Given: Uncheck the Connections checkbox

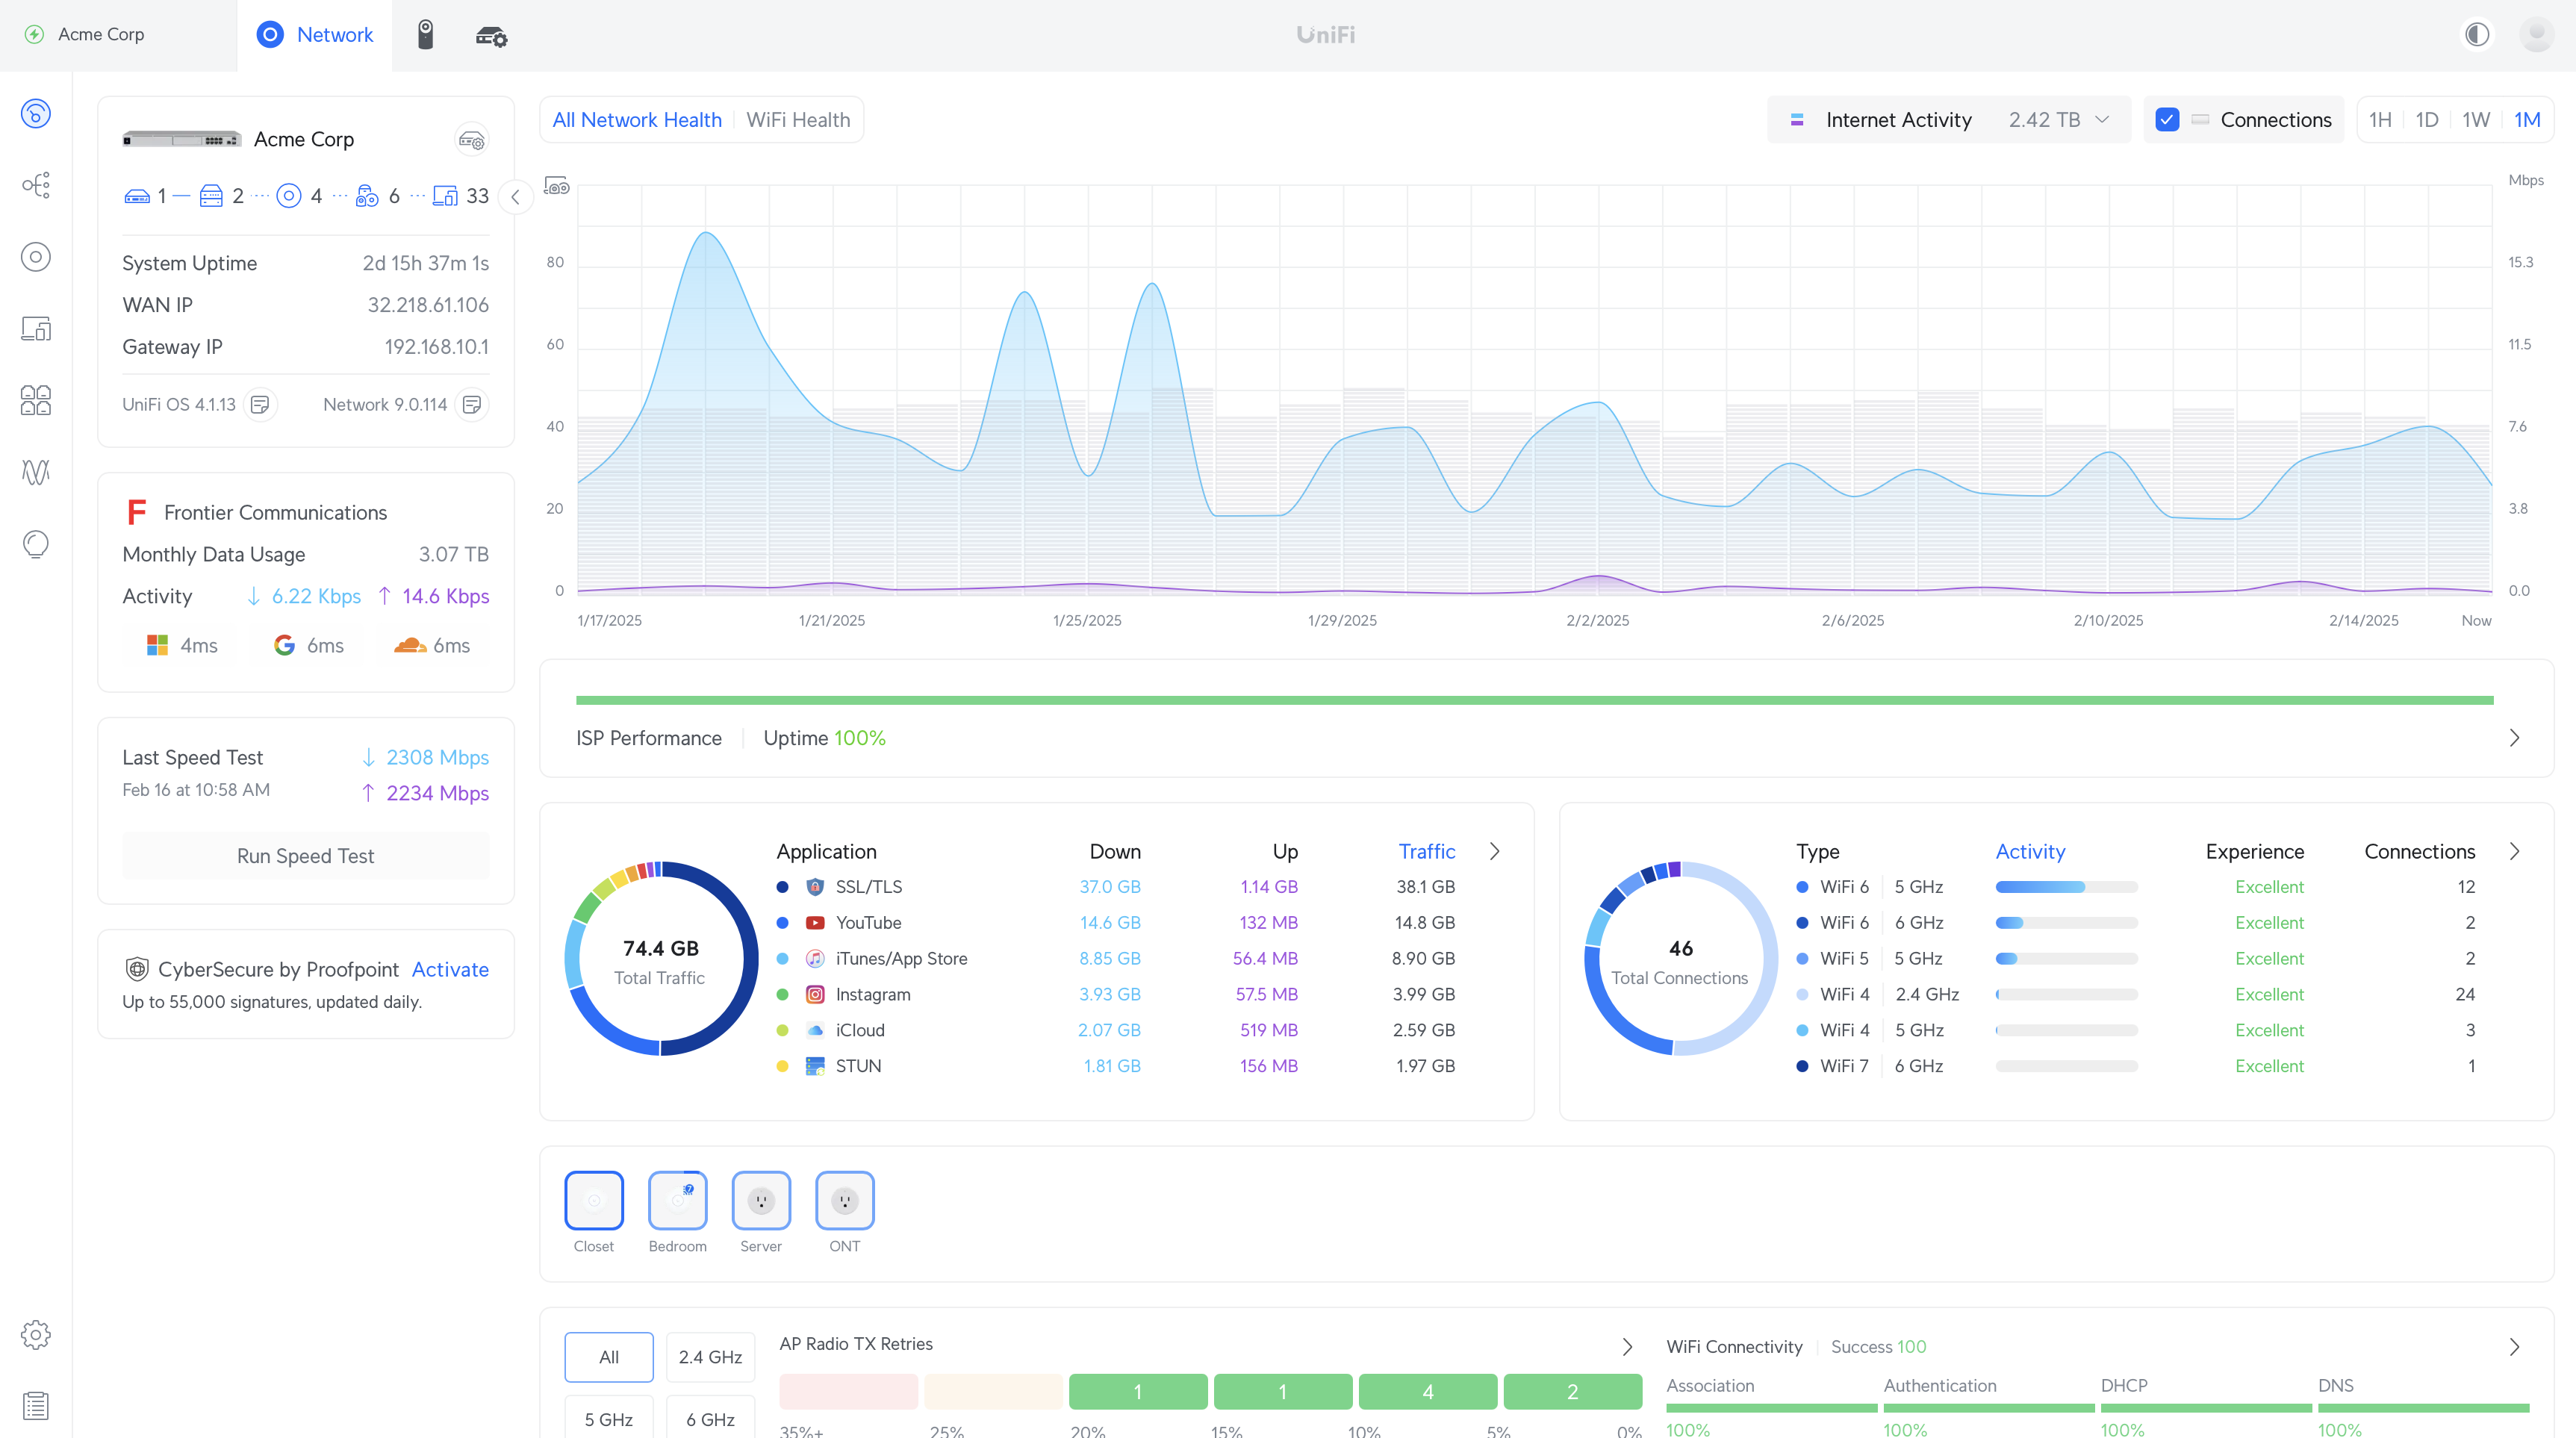Looking at the screenshot, I should [x=2167, y=120].
